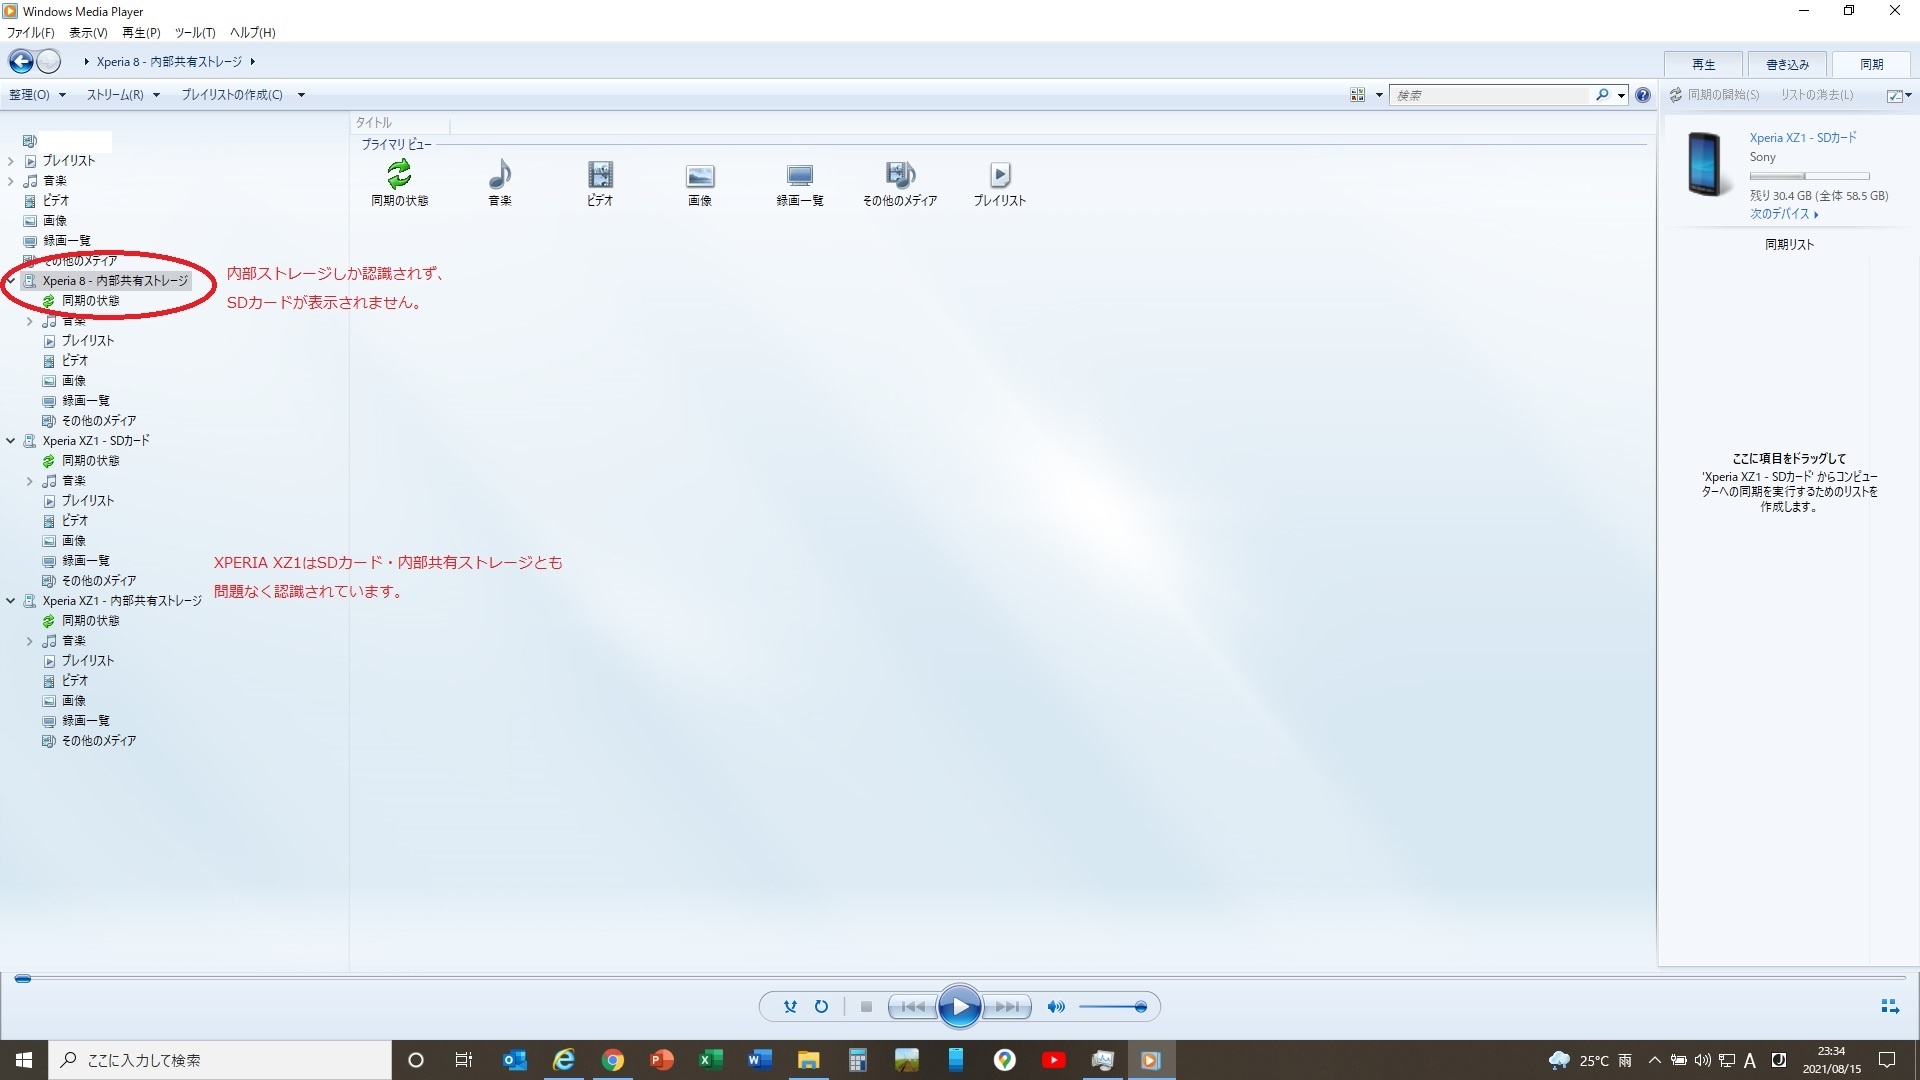The width and height of the screenshot is (1920, 1080).
Task: Open the ツール(T) menu
Action: (195, 33)
